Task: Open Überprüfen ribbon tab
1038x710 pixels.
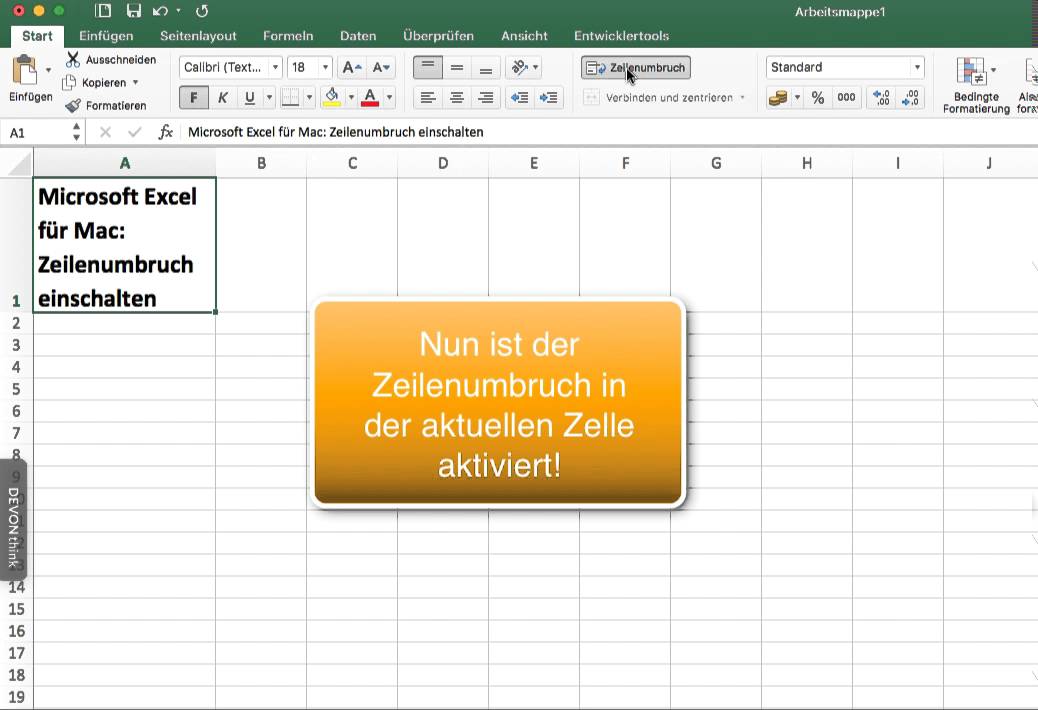Action: tap(438, 36)
